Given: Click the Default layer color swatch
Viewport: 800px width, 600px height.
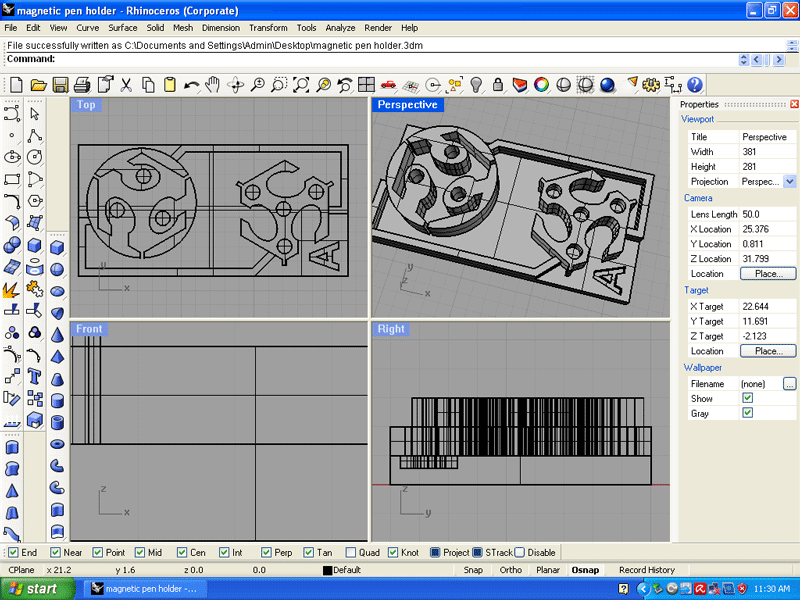Looking at the screenshot, I should coord(328,570).
